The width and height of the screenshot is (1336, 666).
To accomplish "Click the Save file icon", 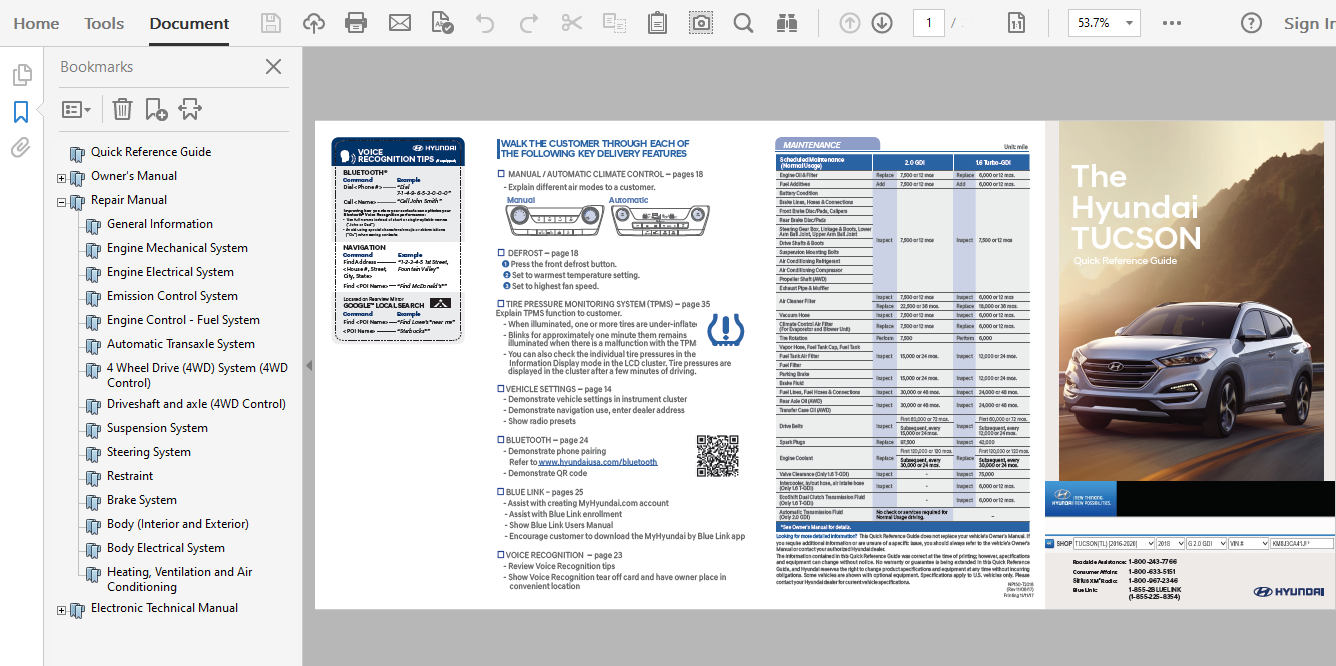I will point(270,23).
